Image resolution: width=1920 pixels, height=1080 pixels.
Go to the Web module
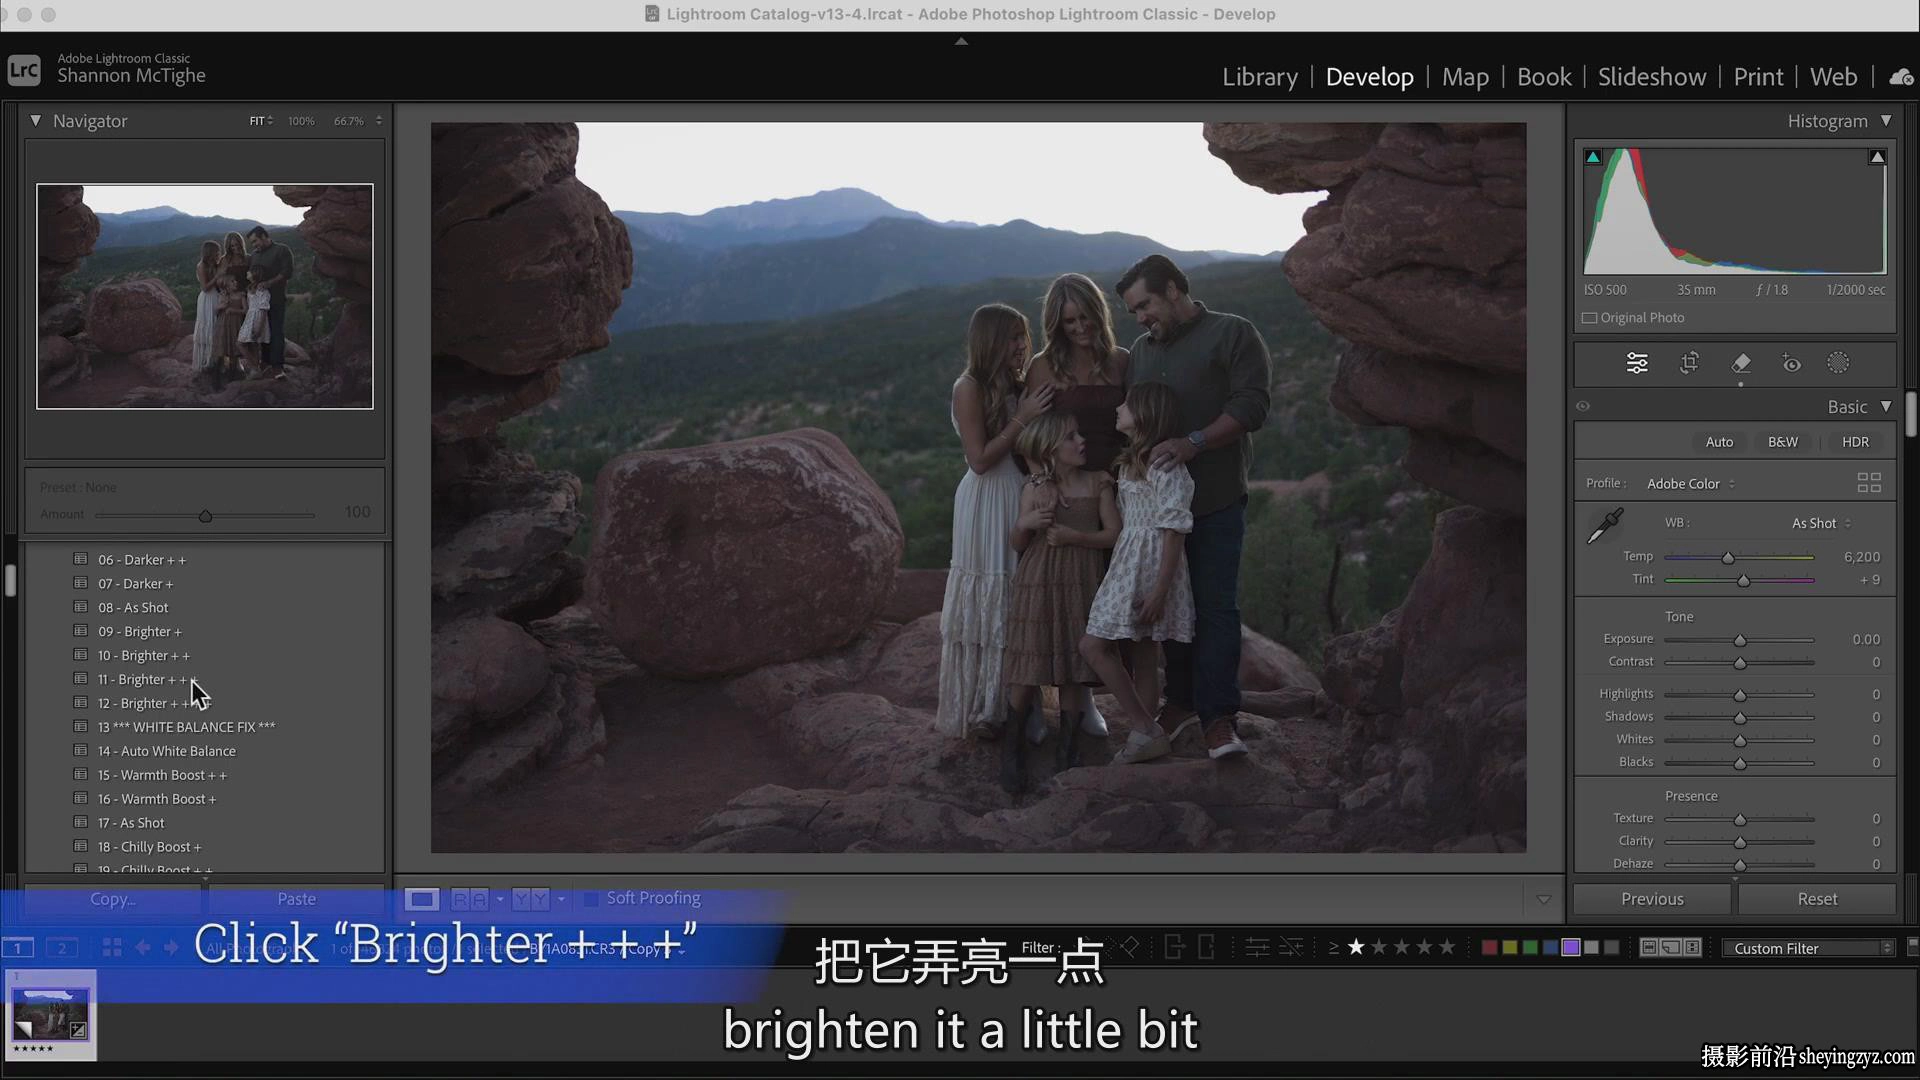tap(1833, 77)
